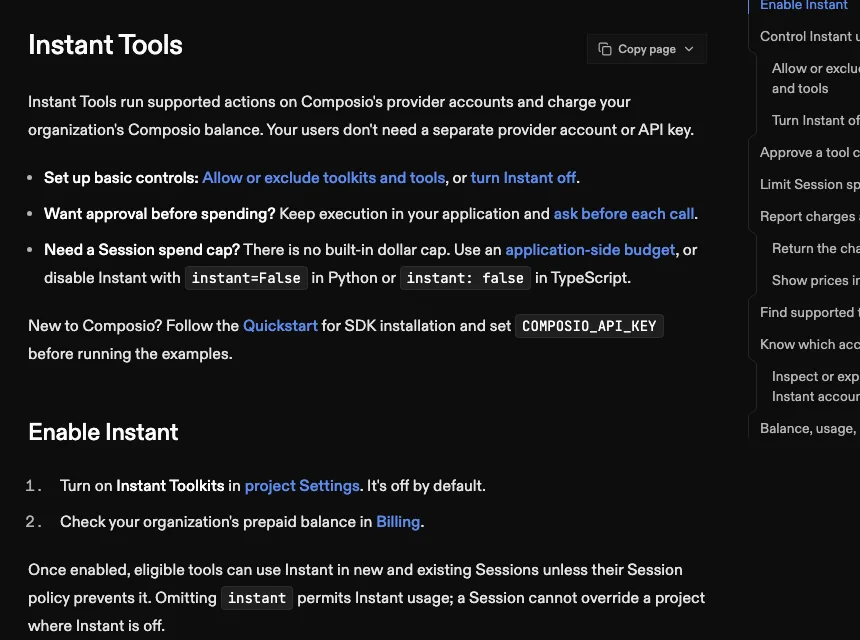Viewport: 860px width, 640px height.
Task: Click the 'instant=False' code snippet
Action: tap(246, 278)
